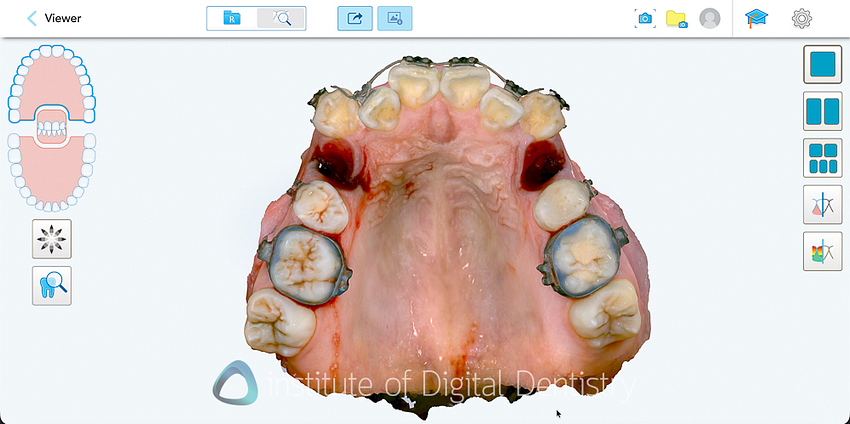Switch to the teeth magnifier mode tab
This screenshot has width=850, height=424.
281,18
